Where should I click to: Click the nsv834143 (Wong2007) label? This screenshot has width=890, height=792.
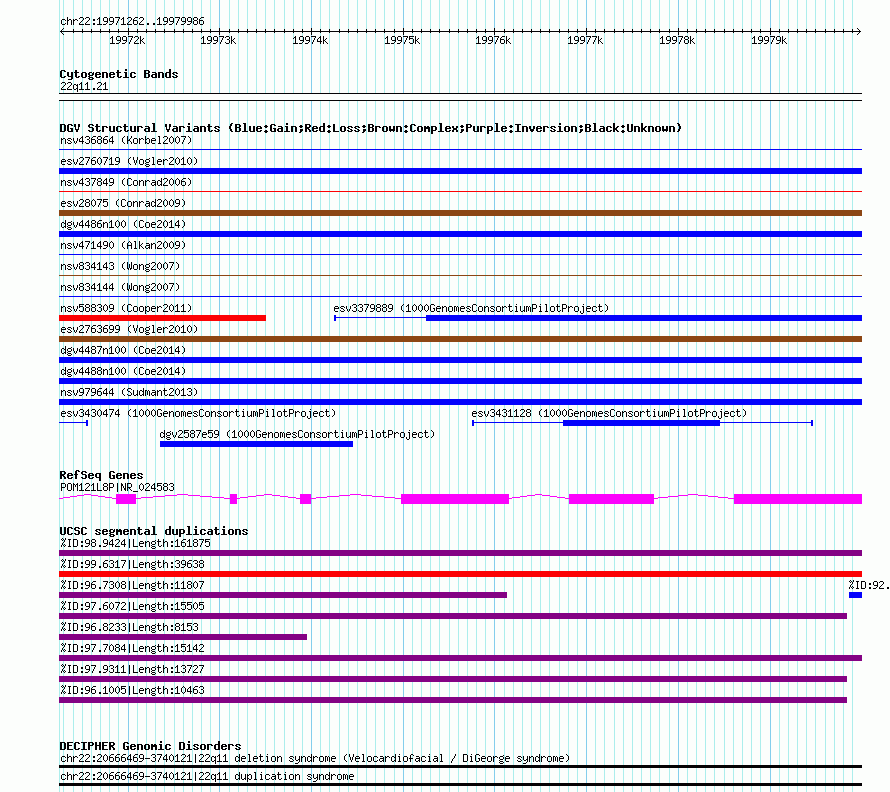(120, 266)
